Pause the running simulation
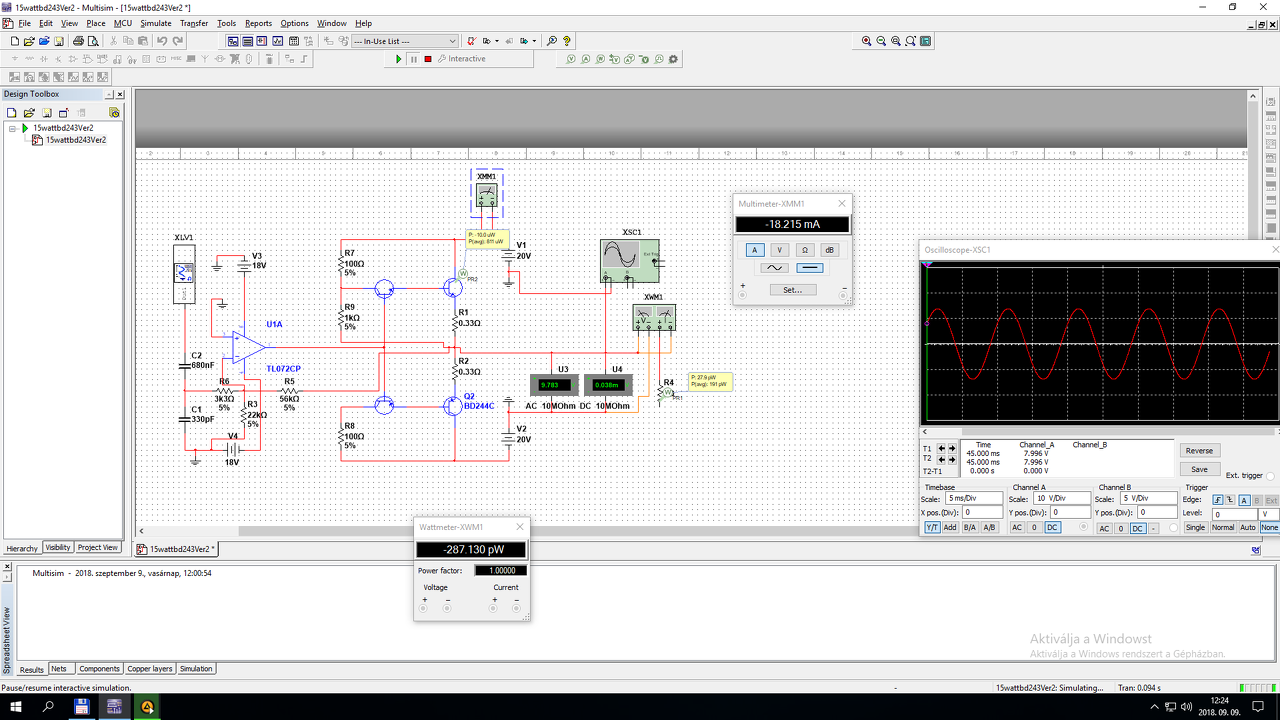The width and height of the screenshot is (1280, 720). click(x=413, y=59)
